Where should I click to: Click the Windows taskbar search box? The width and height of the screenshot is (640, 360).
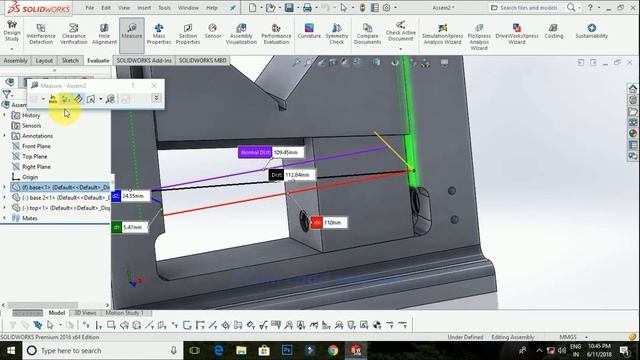click(102, 351)
